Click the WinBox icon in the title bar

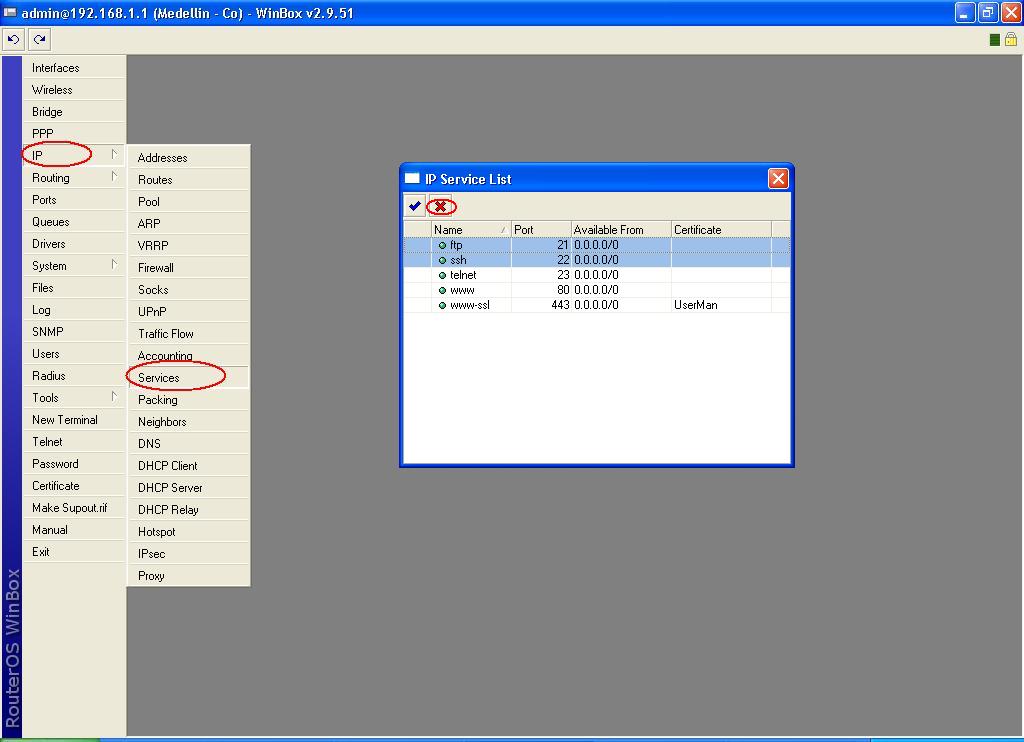click(x=12, y=12)
